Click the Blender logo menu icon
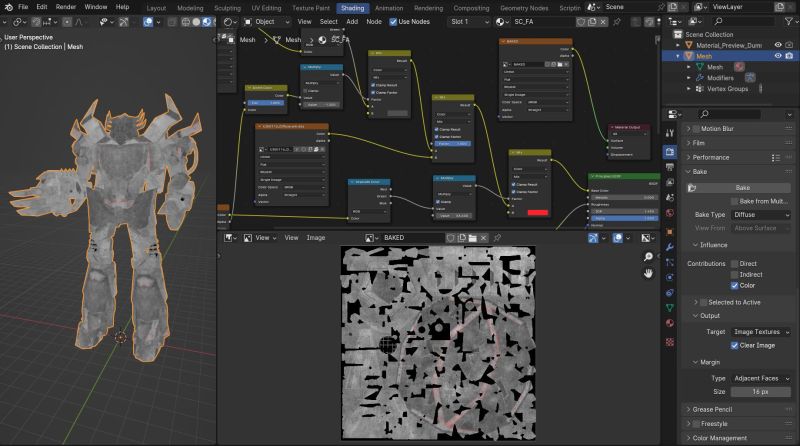Viewport: 800px width, 446px height. (x=9, y=7)
